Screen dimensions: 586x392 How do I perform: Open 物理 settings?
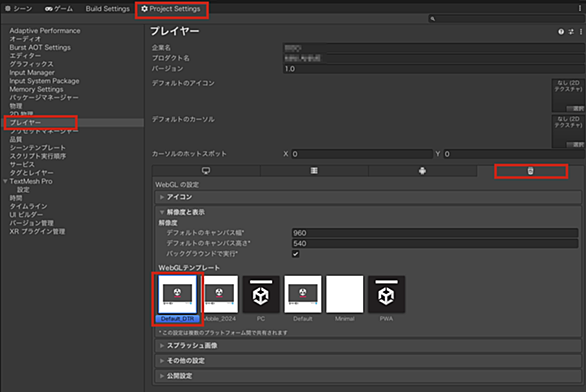[16, 106]
